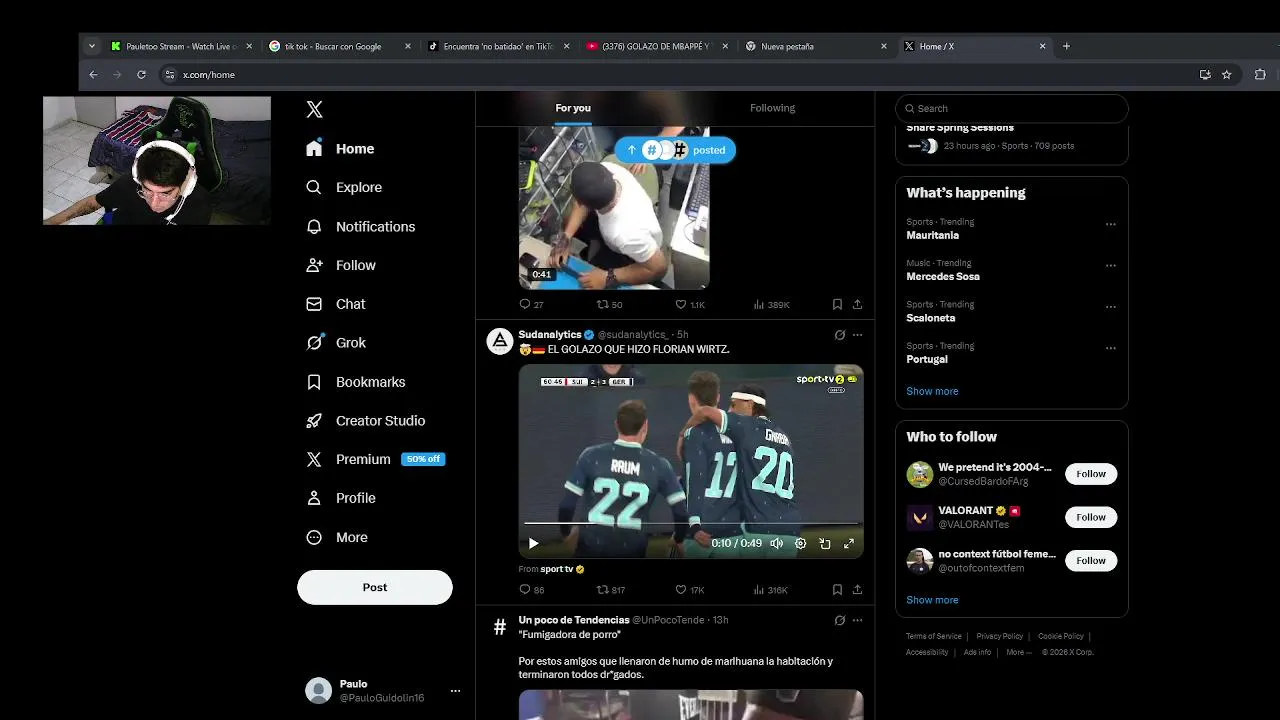Open Wirtz video settings gear
This screenshot has height=720, width=1280.
pos(800,543)
